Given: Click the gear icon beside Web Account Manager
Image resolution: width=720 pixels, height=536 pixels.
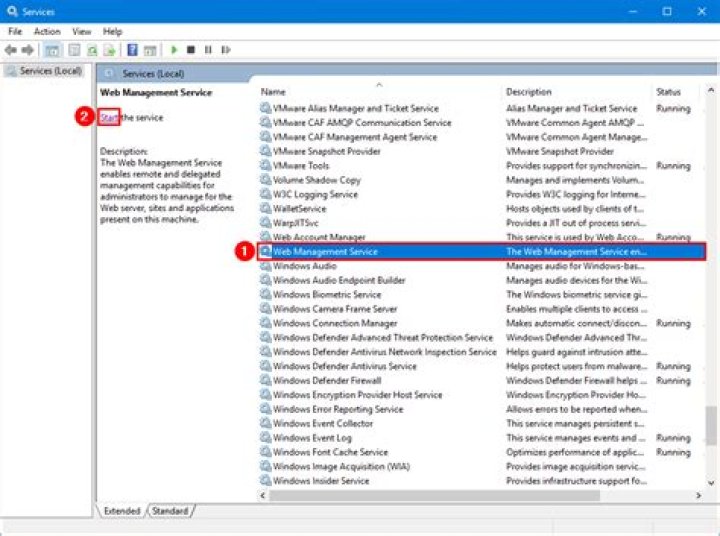Looking at the screenshot, I should click(265, 237).
